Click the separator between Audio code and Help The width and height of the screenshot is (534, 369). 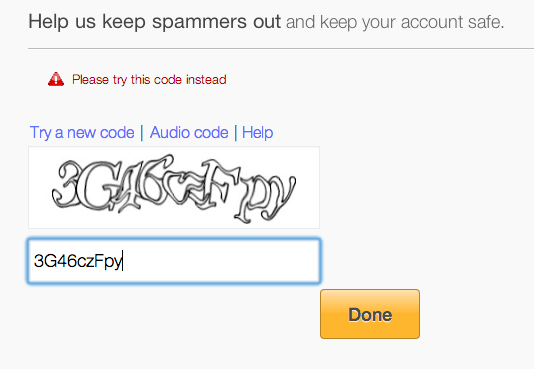tap(235, 132)
